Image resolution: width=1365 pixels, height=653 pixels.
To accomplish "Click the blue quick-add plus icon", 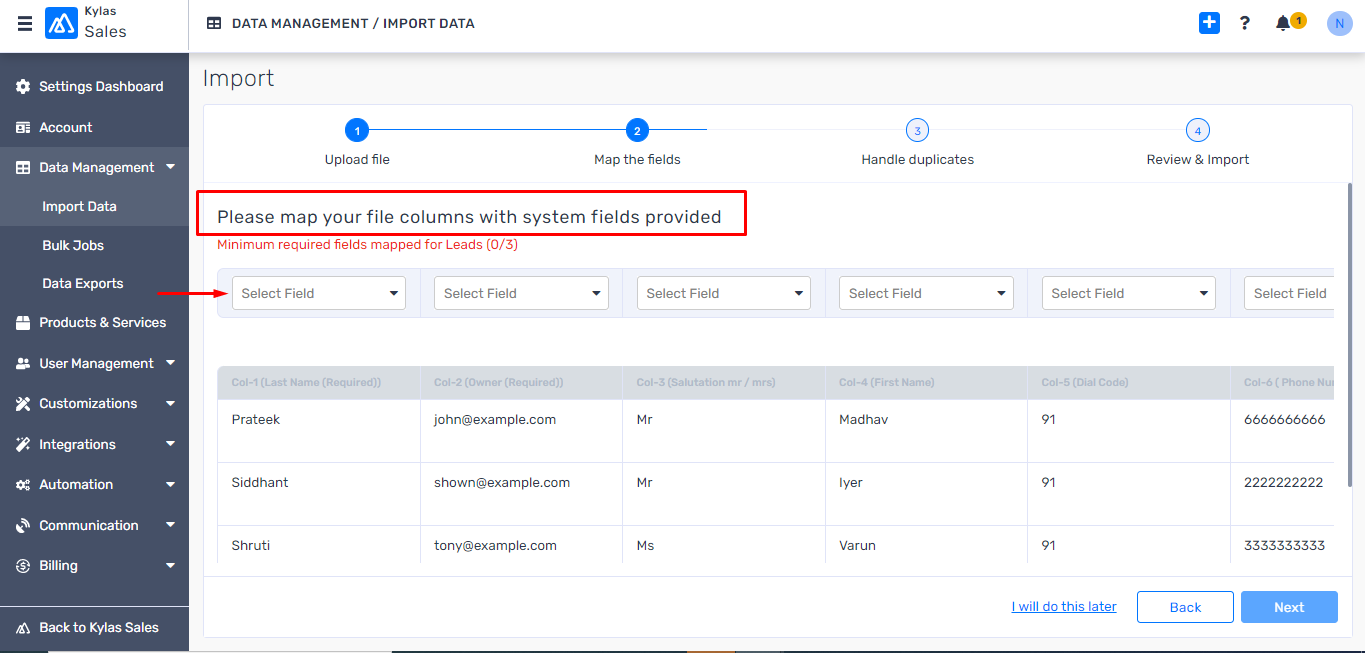I will [x=1209, y=22].
